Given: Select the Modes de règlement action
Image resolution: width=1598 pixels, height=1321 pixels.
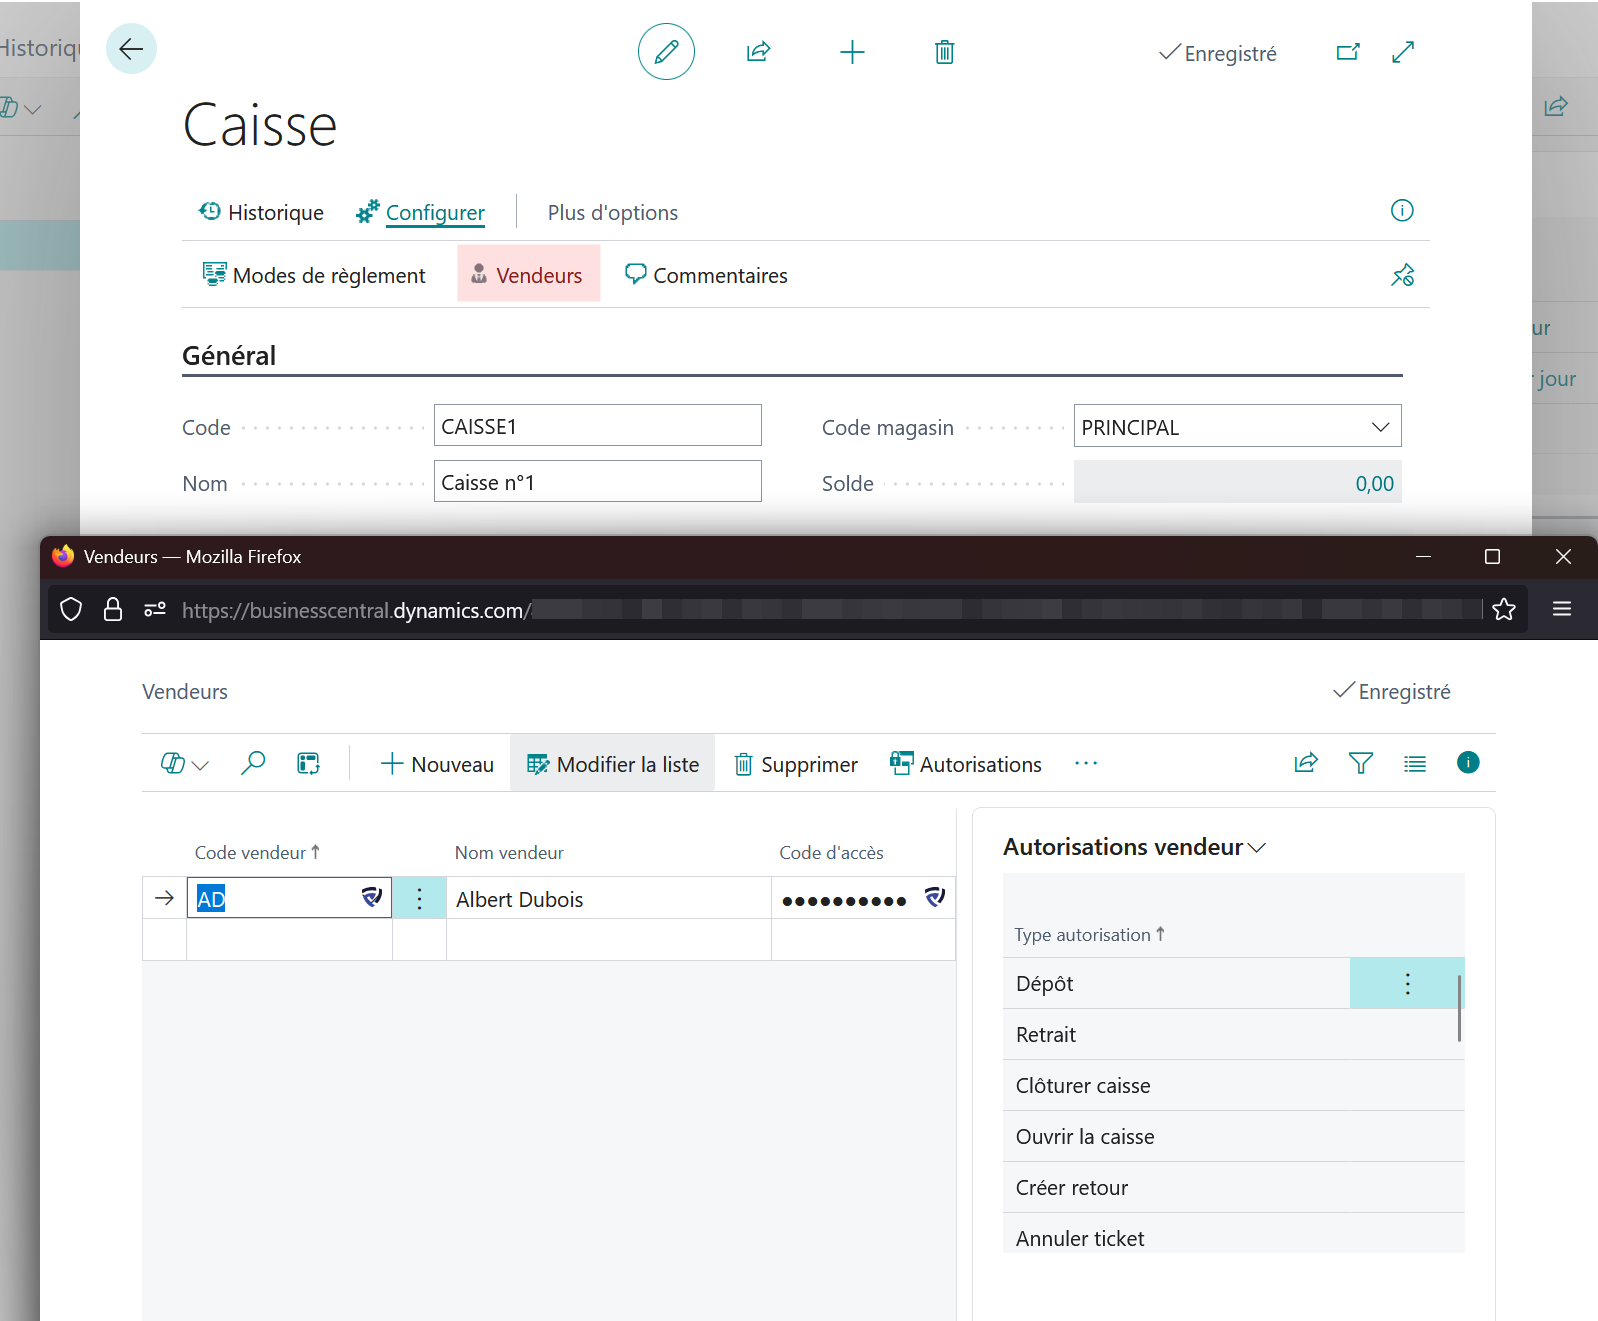Looking at the screenshot, I should [314, 275].
